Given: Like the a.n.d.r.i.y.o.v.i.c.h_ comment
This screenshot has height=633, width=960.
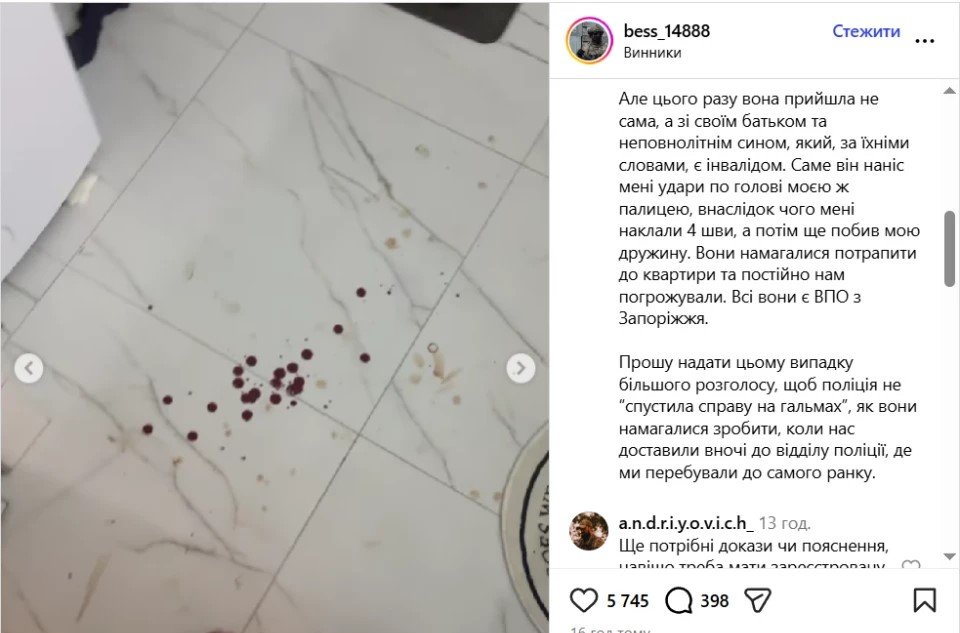Looking at the screenshot, I should 911,564.
